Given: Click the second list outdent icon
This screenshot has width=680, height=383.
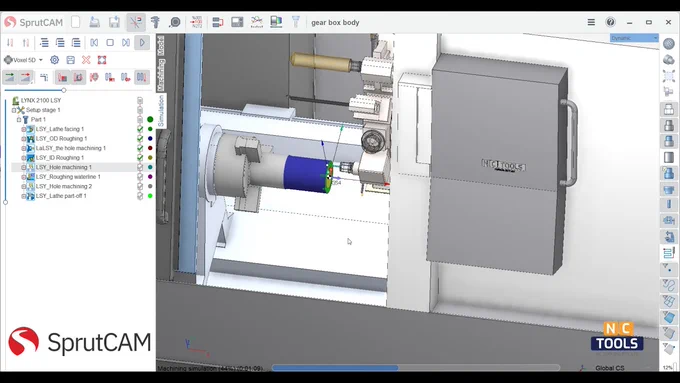Looking at the screenshot, I should tap(60, 43).
